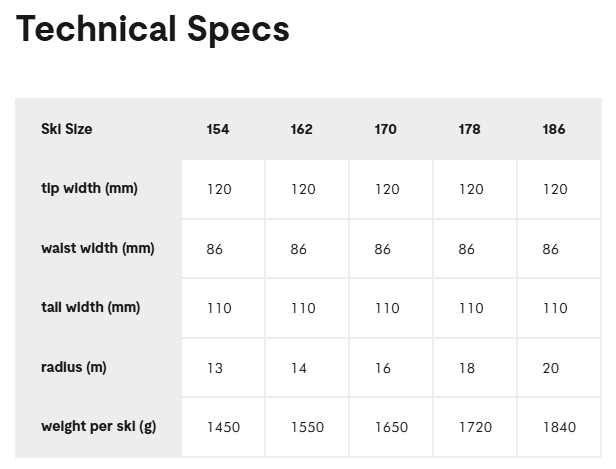Select the 1840 weight cell
The height and width of the screenshot is (469, 616).
coord(560,427)
